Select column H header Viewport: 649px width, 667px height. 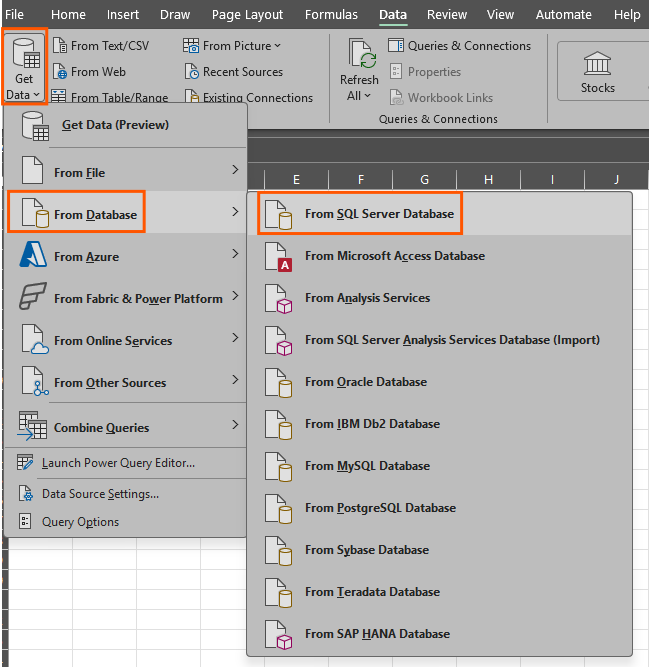pyautogui.click(x=489, y=180)
